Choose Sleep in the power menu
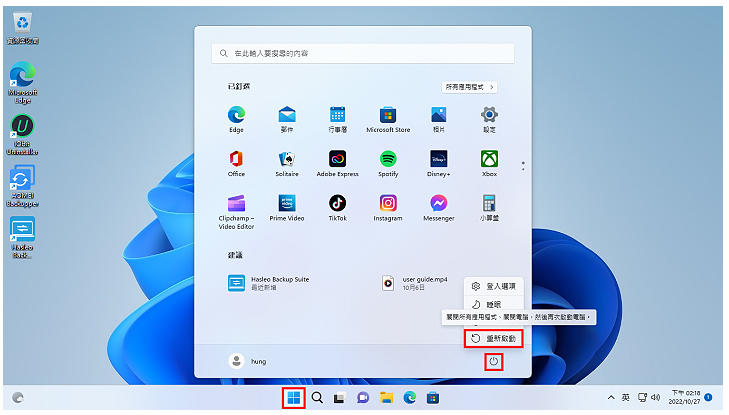 pyautogui.click(x=493, y=304)
